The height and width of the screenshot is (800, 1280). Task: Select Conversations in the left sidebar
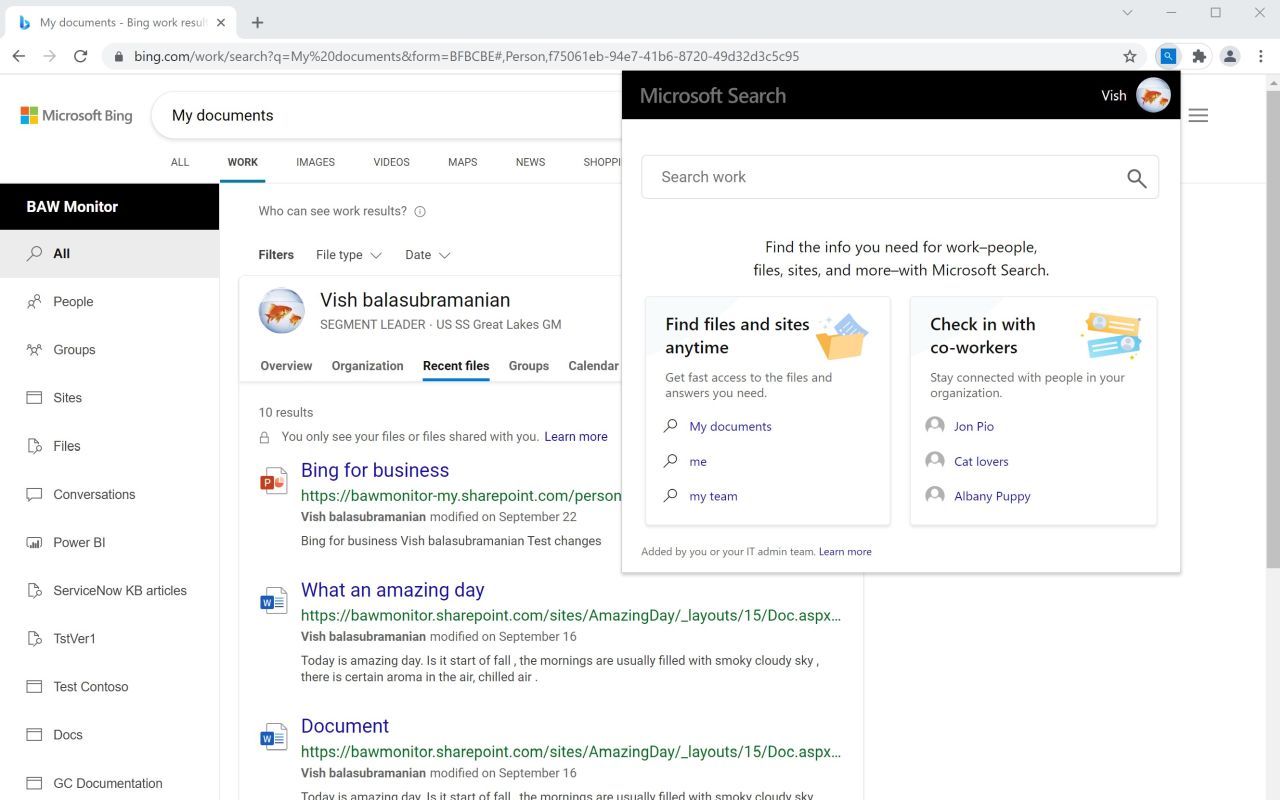(110, 494)
